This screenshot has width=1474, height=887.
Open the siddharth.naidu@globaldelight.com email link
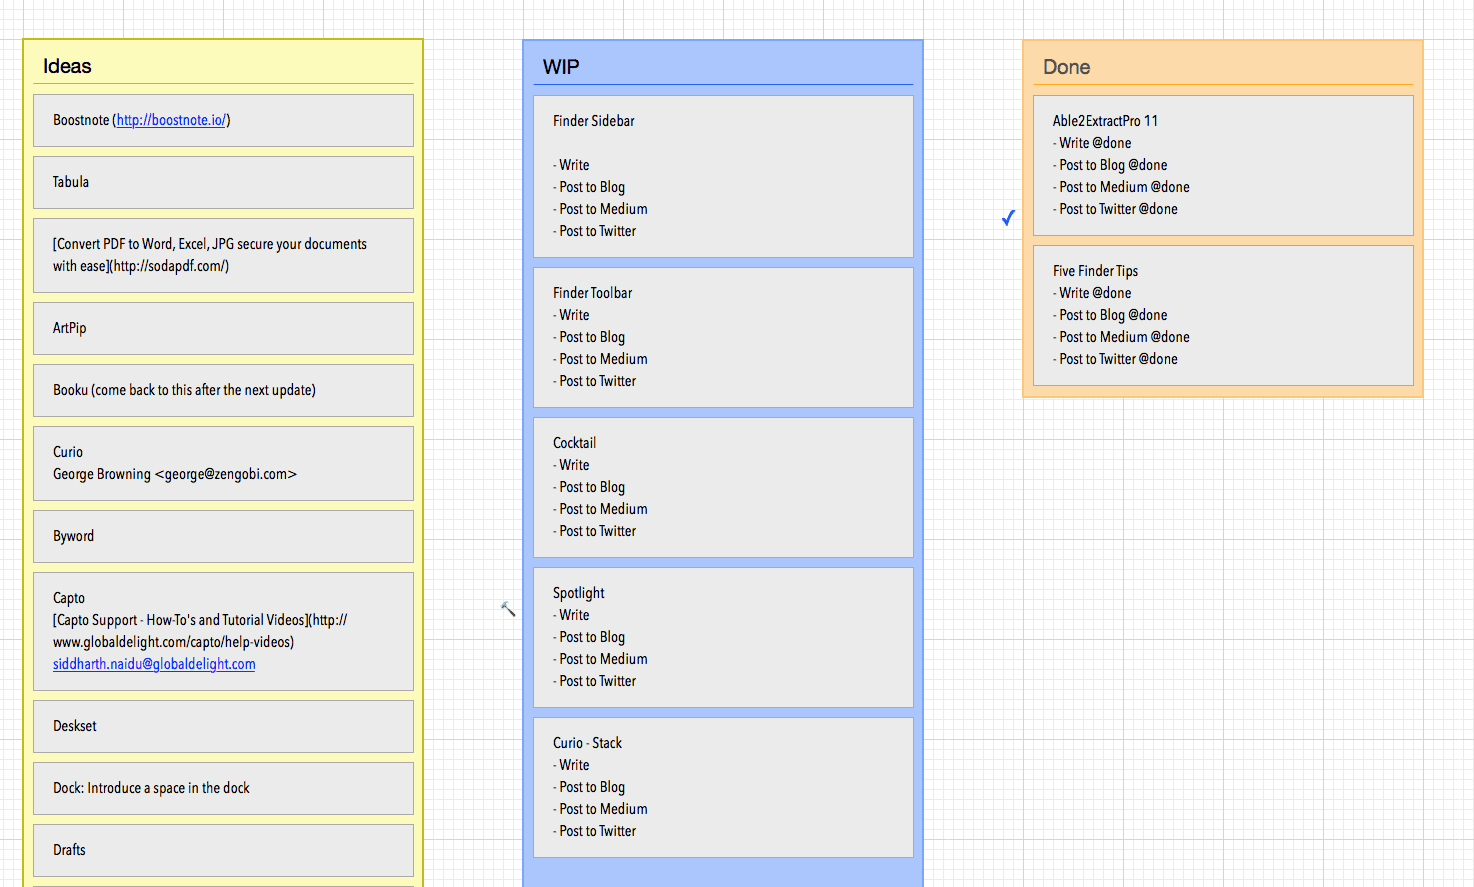[154, 664]
